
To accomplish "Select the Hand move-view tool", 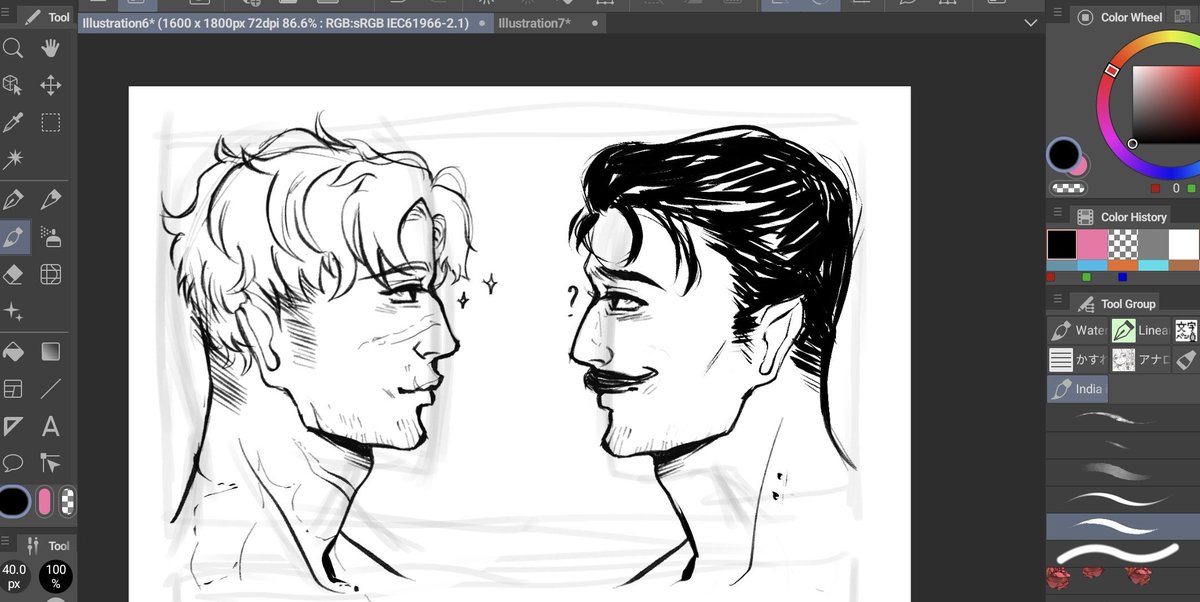I will click(x=51, y=47).
